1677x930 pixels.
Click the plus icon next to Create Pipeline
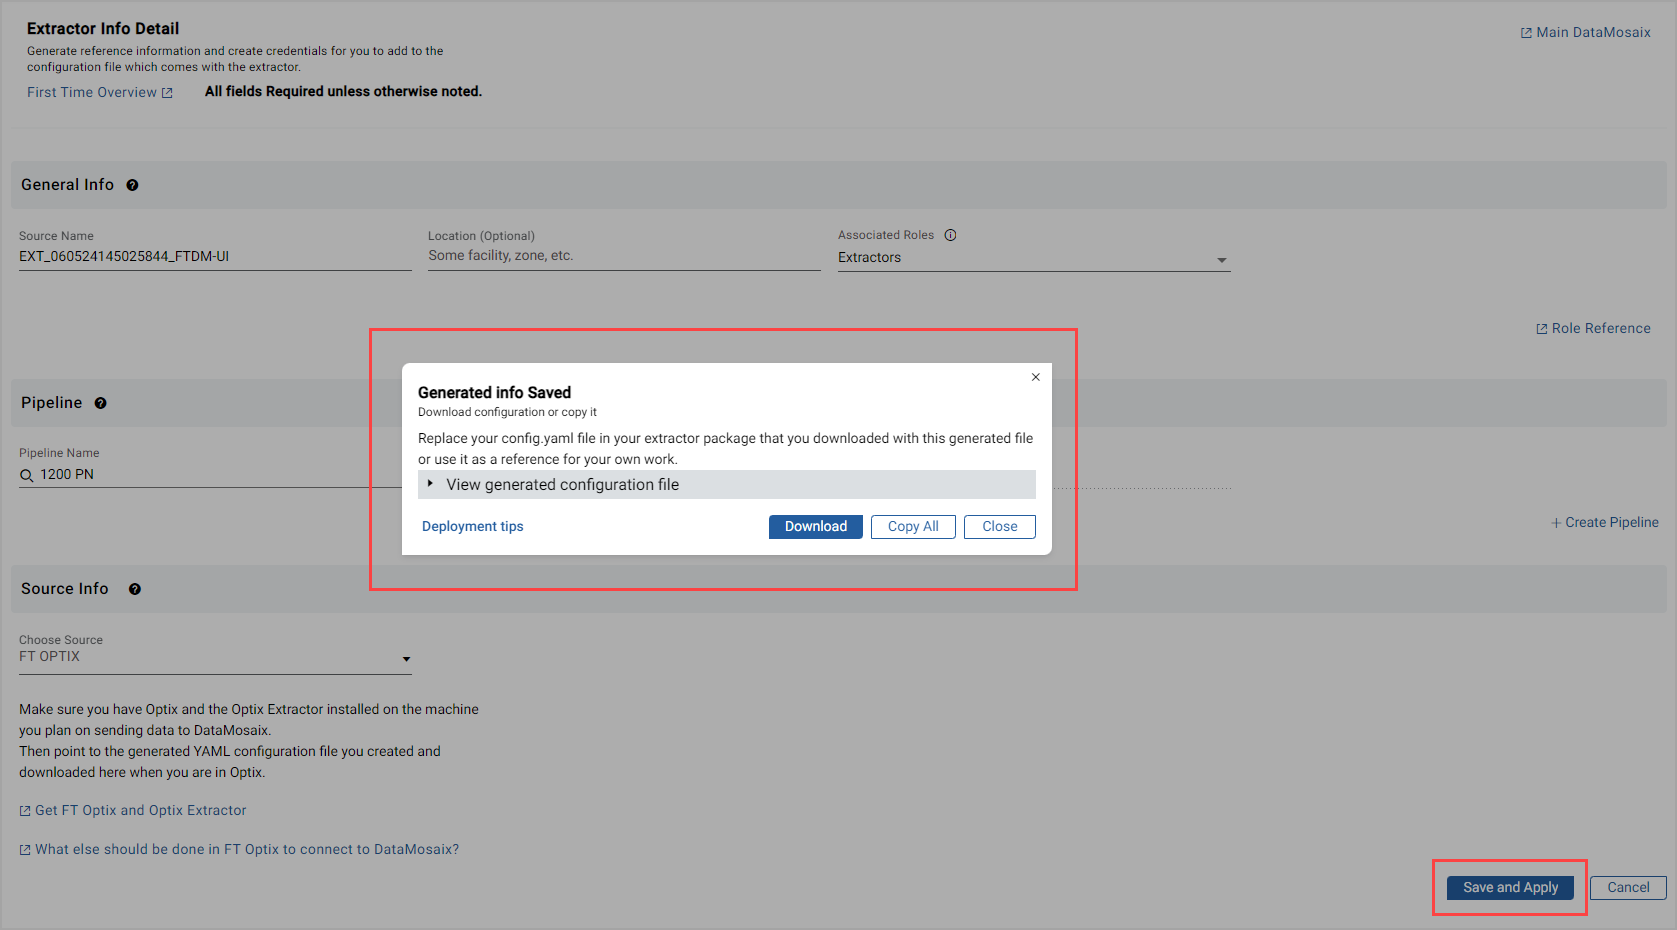[1556, 522]
